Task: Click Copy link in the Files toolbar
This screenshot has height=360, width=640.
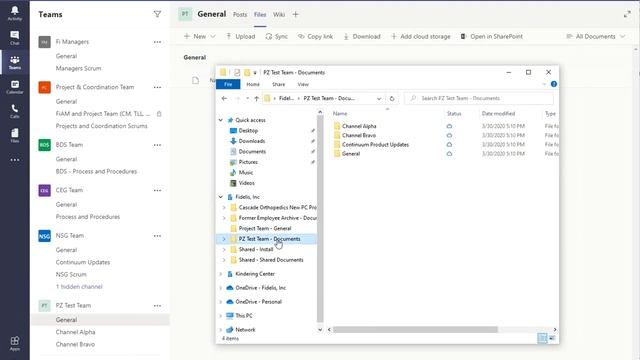Action: click(x=315, y=36)
